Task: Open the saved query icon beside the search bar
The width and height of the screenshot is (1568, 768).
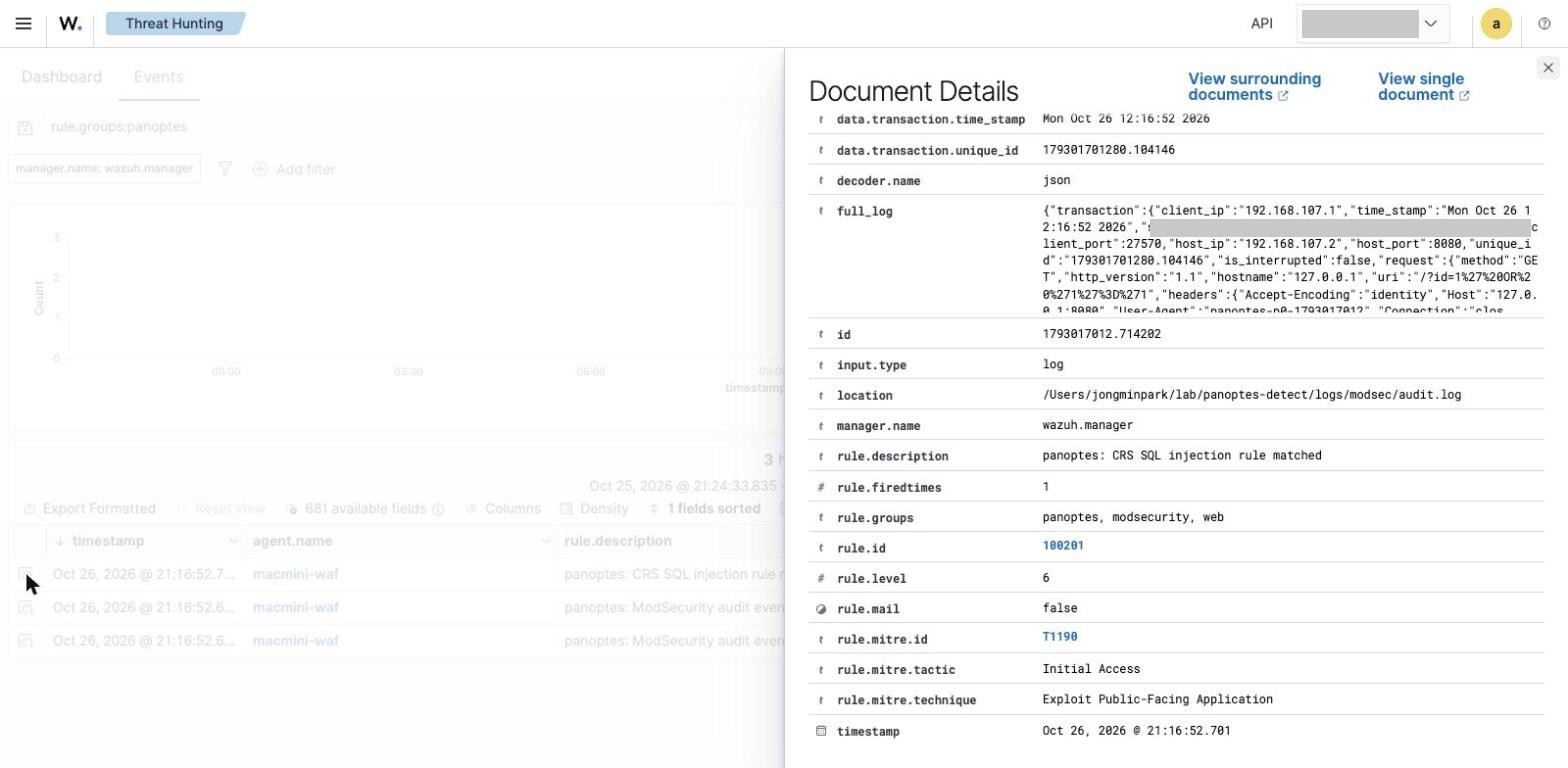Action: 26,127
